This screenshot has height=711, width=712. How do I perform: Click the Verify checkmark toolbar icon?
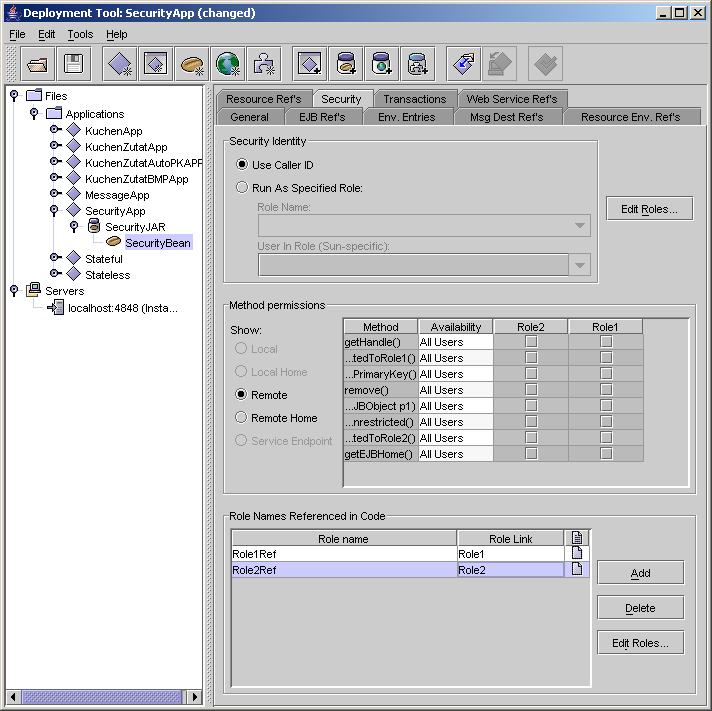pyautogui.click(x=546, y=64)
